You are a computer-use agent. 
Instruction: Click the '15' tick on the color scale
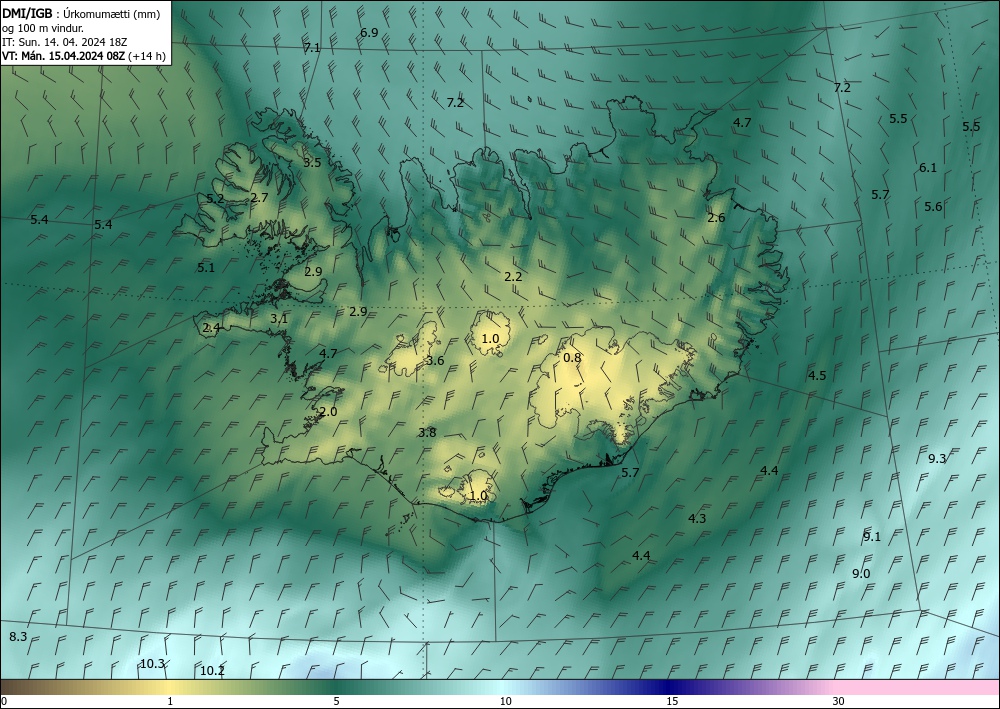672,701
